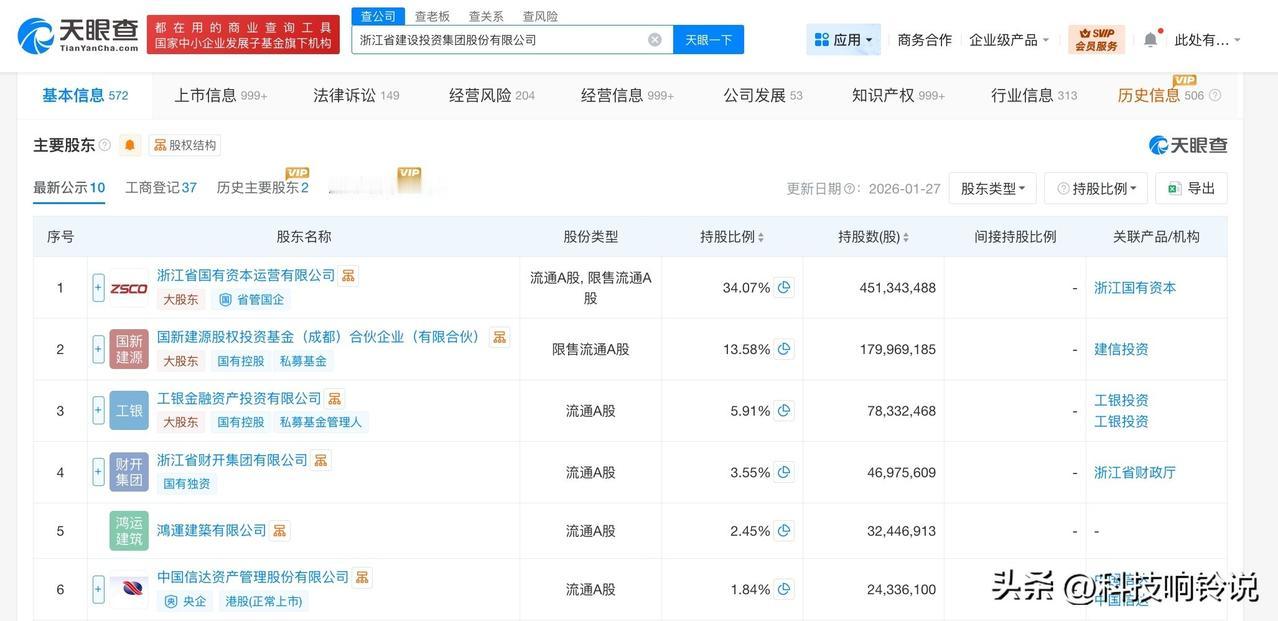Viewport: 1278px width, 621px height.
Task: Select the 历史主要股东 2 sub-tab
Action: click(x=263, y=187)
